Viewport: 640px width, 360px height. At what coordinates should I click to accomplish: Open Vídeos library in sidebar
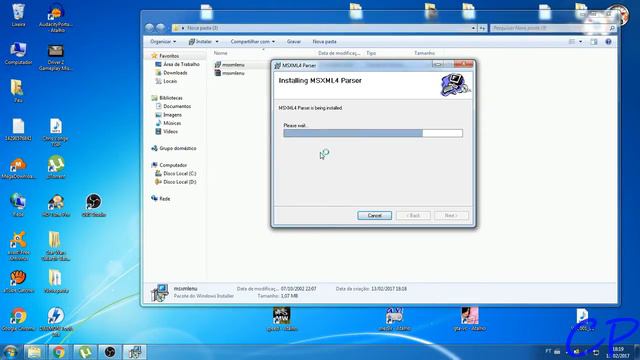pyautogui.click(x=170, y=131)
